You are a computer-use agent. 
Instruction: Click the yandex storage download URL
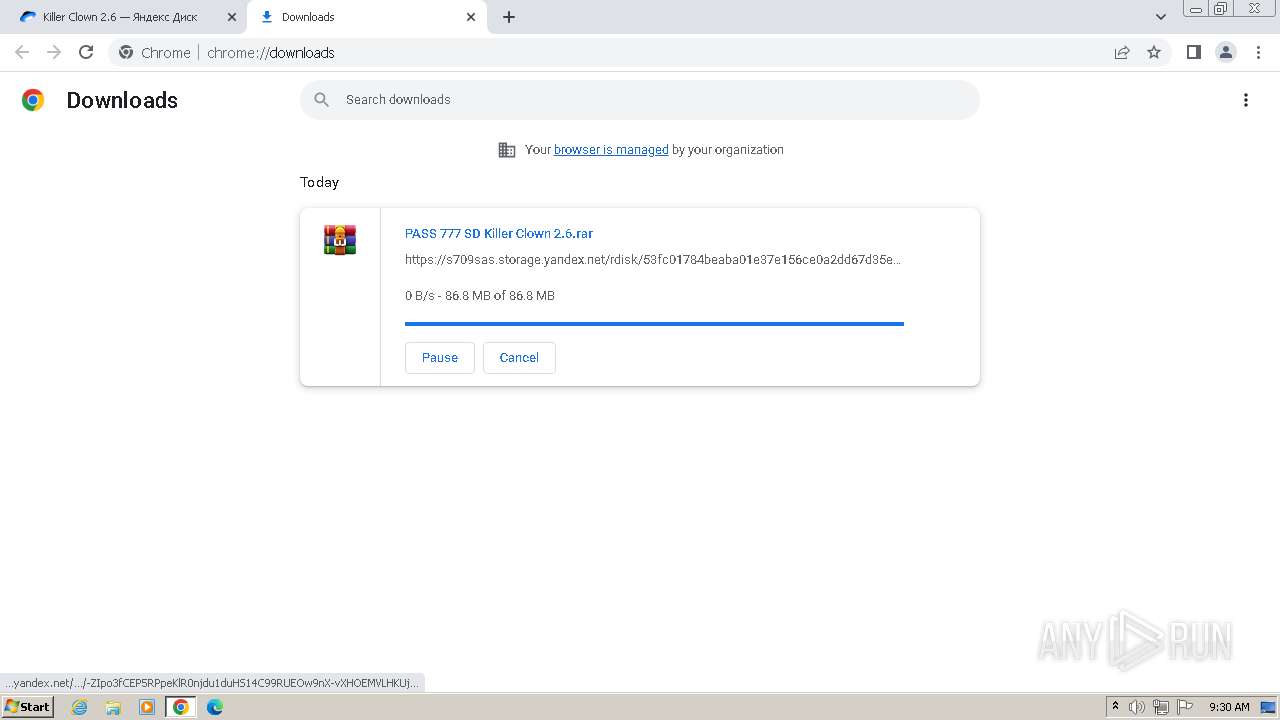[653, 260]
